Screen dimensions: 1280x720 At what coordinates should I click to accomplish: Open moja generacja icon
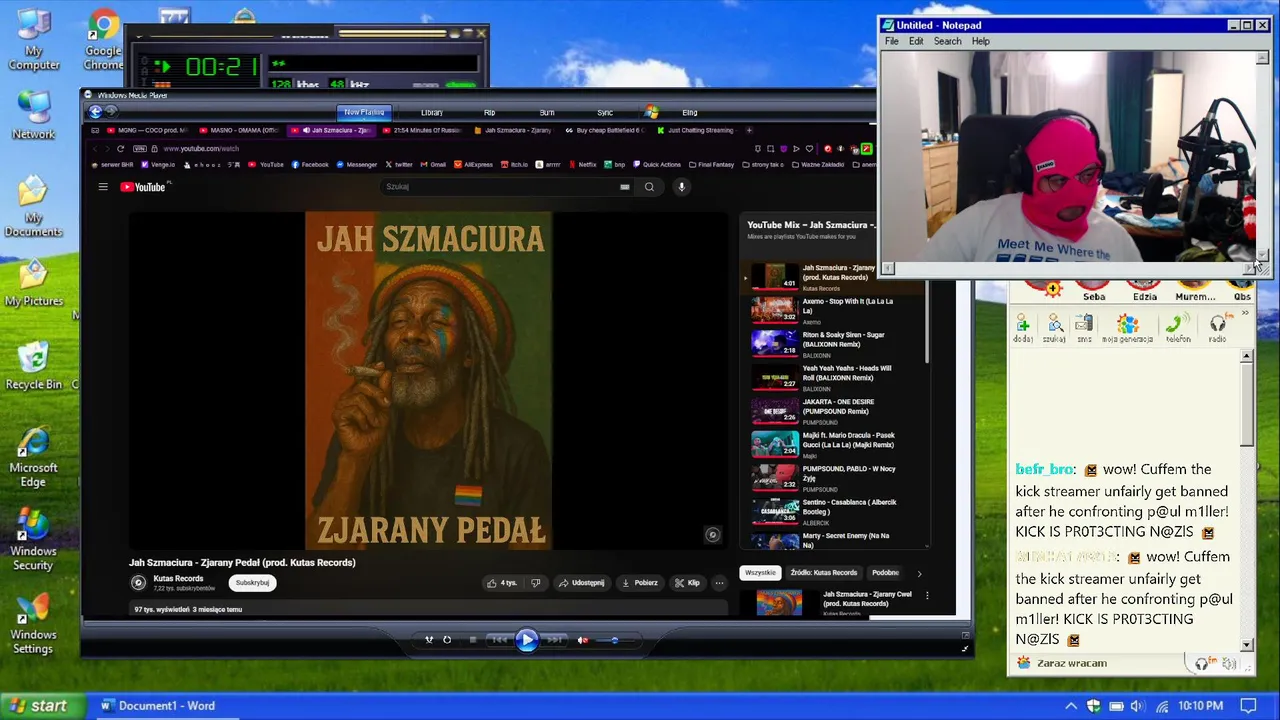point(1127,328)
